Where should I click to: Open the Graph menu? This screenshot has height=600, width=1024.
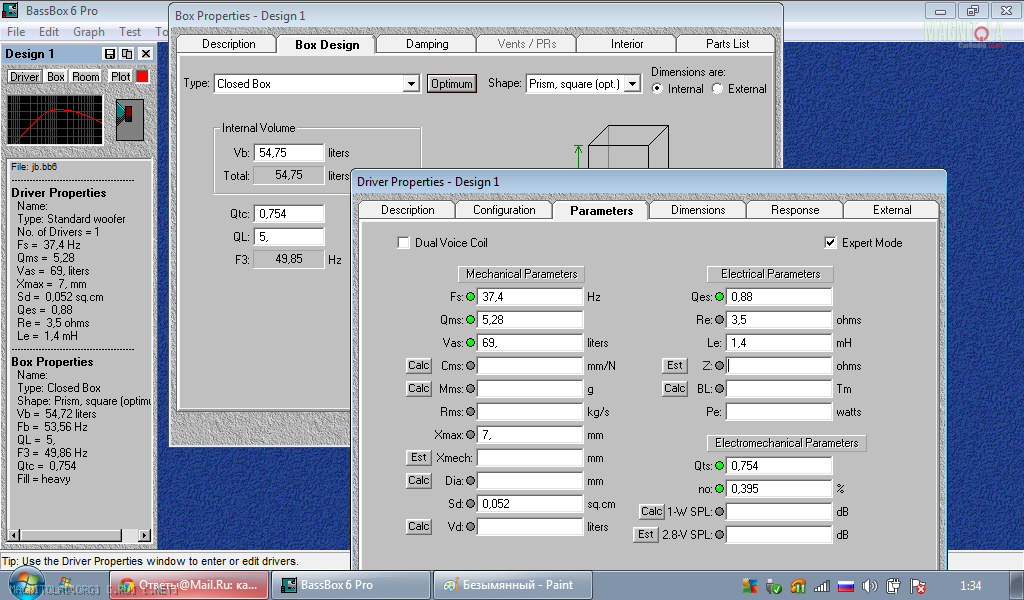89,32
